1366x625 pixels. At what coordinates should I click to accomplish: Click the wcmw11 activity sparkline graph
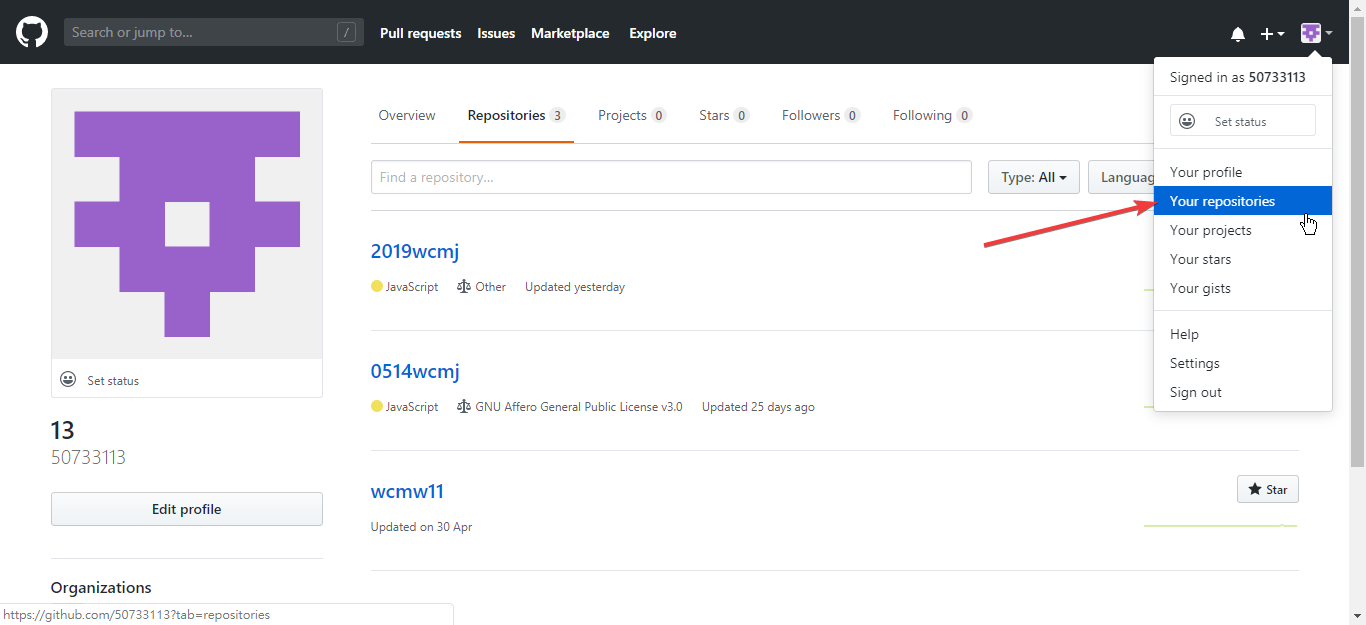point(1221,525)
